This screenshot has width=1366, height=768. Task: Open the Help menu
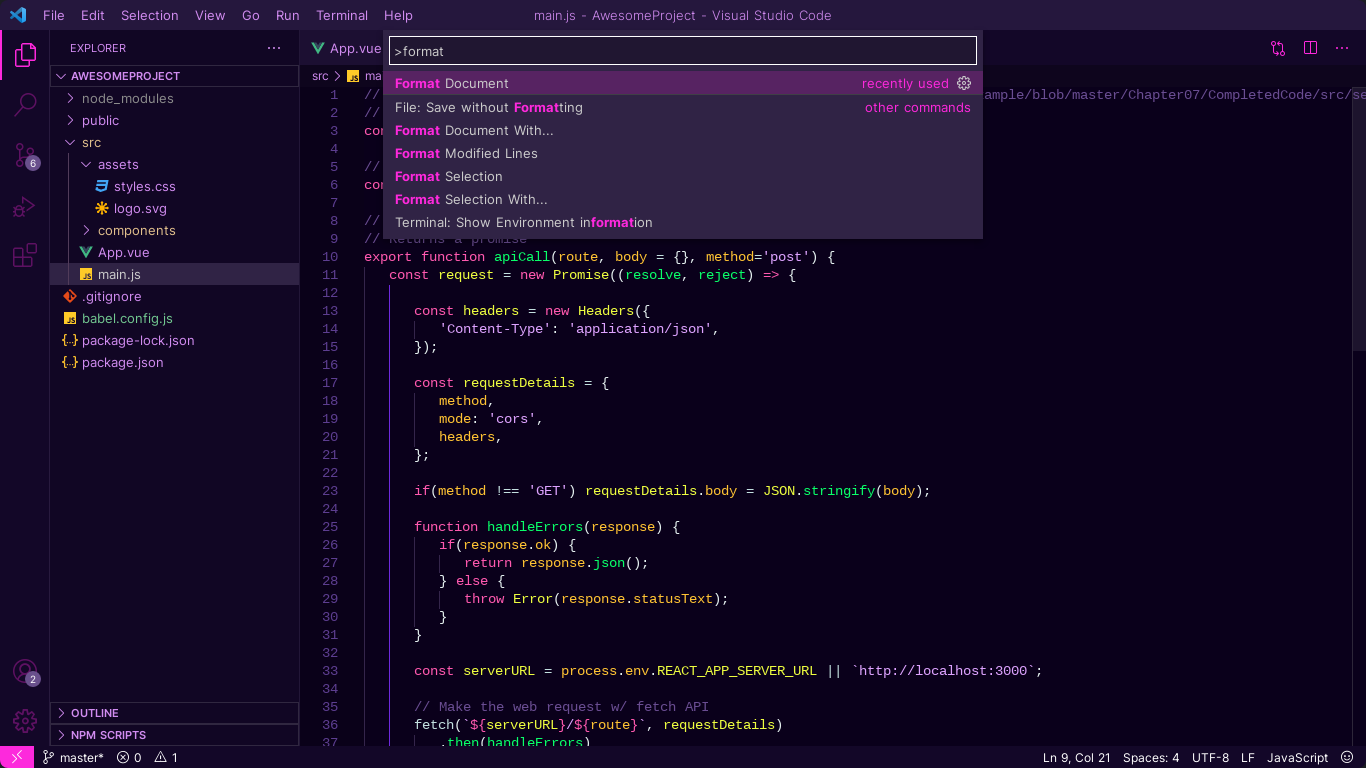pyautogui.click(x=398, y=15)
